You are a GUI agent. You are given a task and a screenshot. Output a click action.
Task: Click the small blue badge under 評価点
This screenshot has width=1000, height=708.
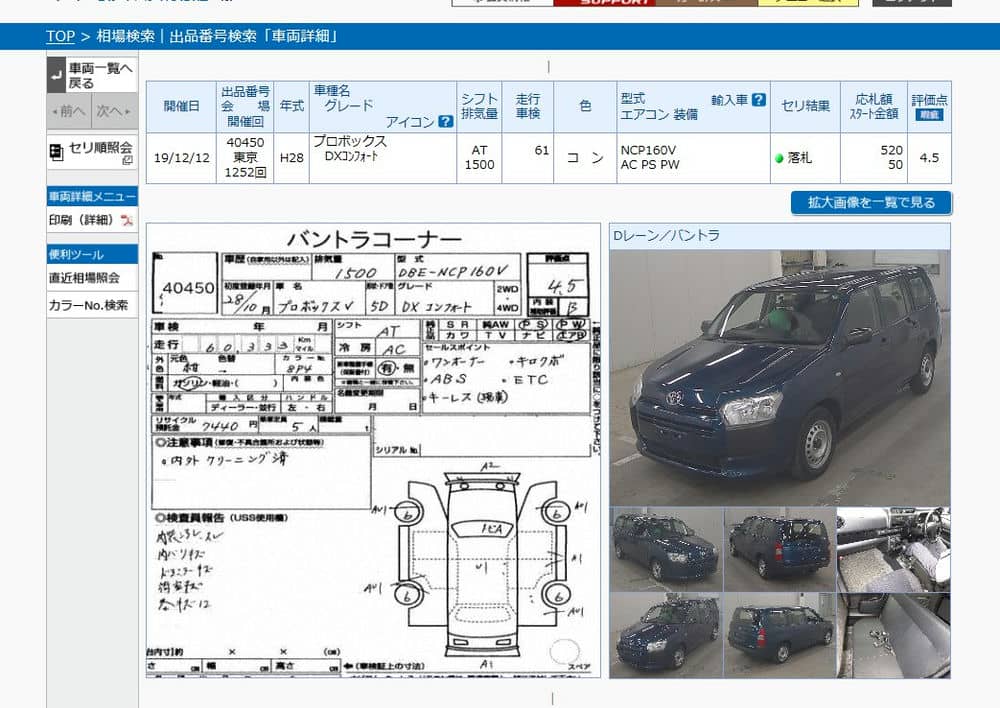(929, 115)
